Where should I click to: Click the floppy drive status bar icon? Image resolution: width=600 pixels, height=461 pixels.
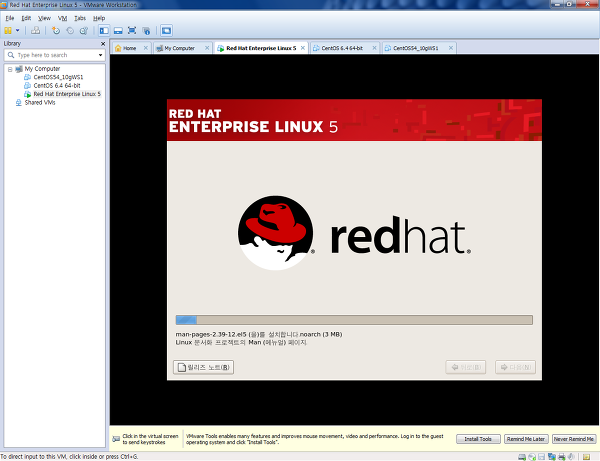pyautogui.click(x=541, y=457)
